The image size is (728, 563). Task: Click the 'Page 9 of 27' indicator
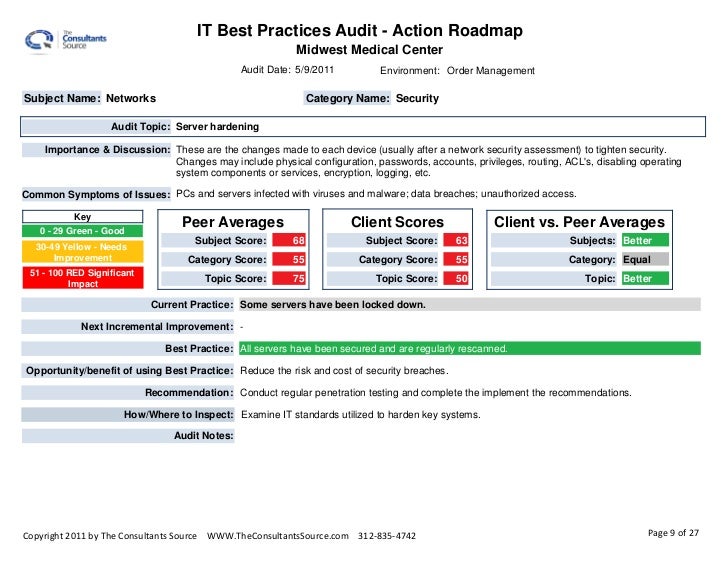point(673,533)
